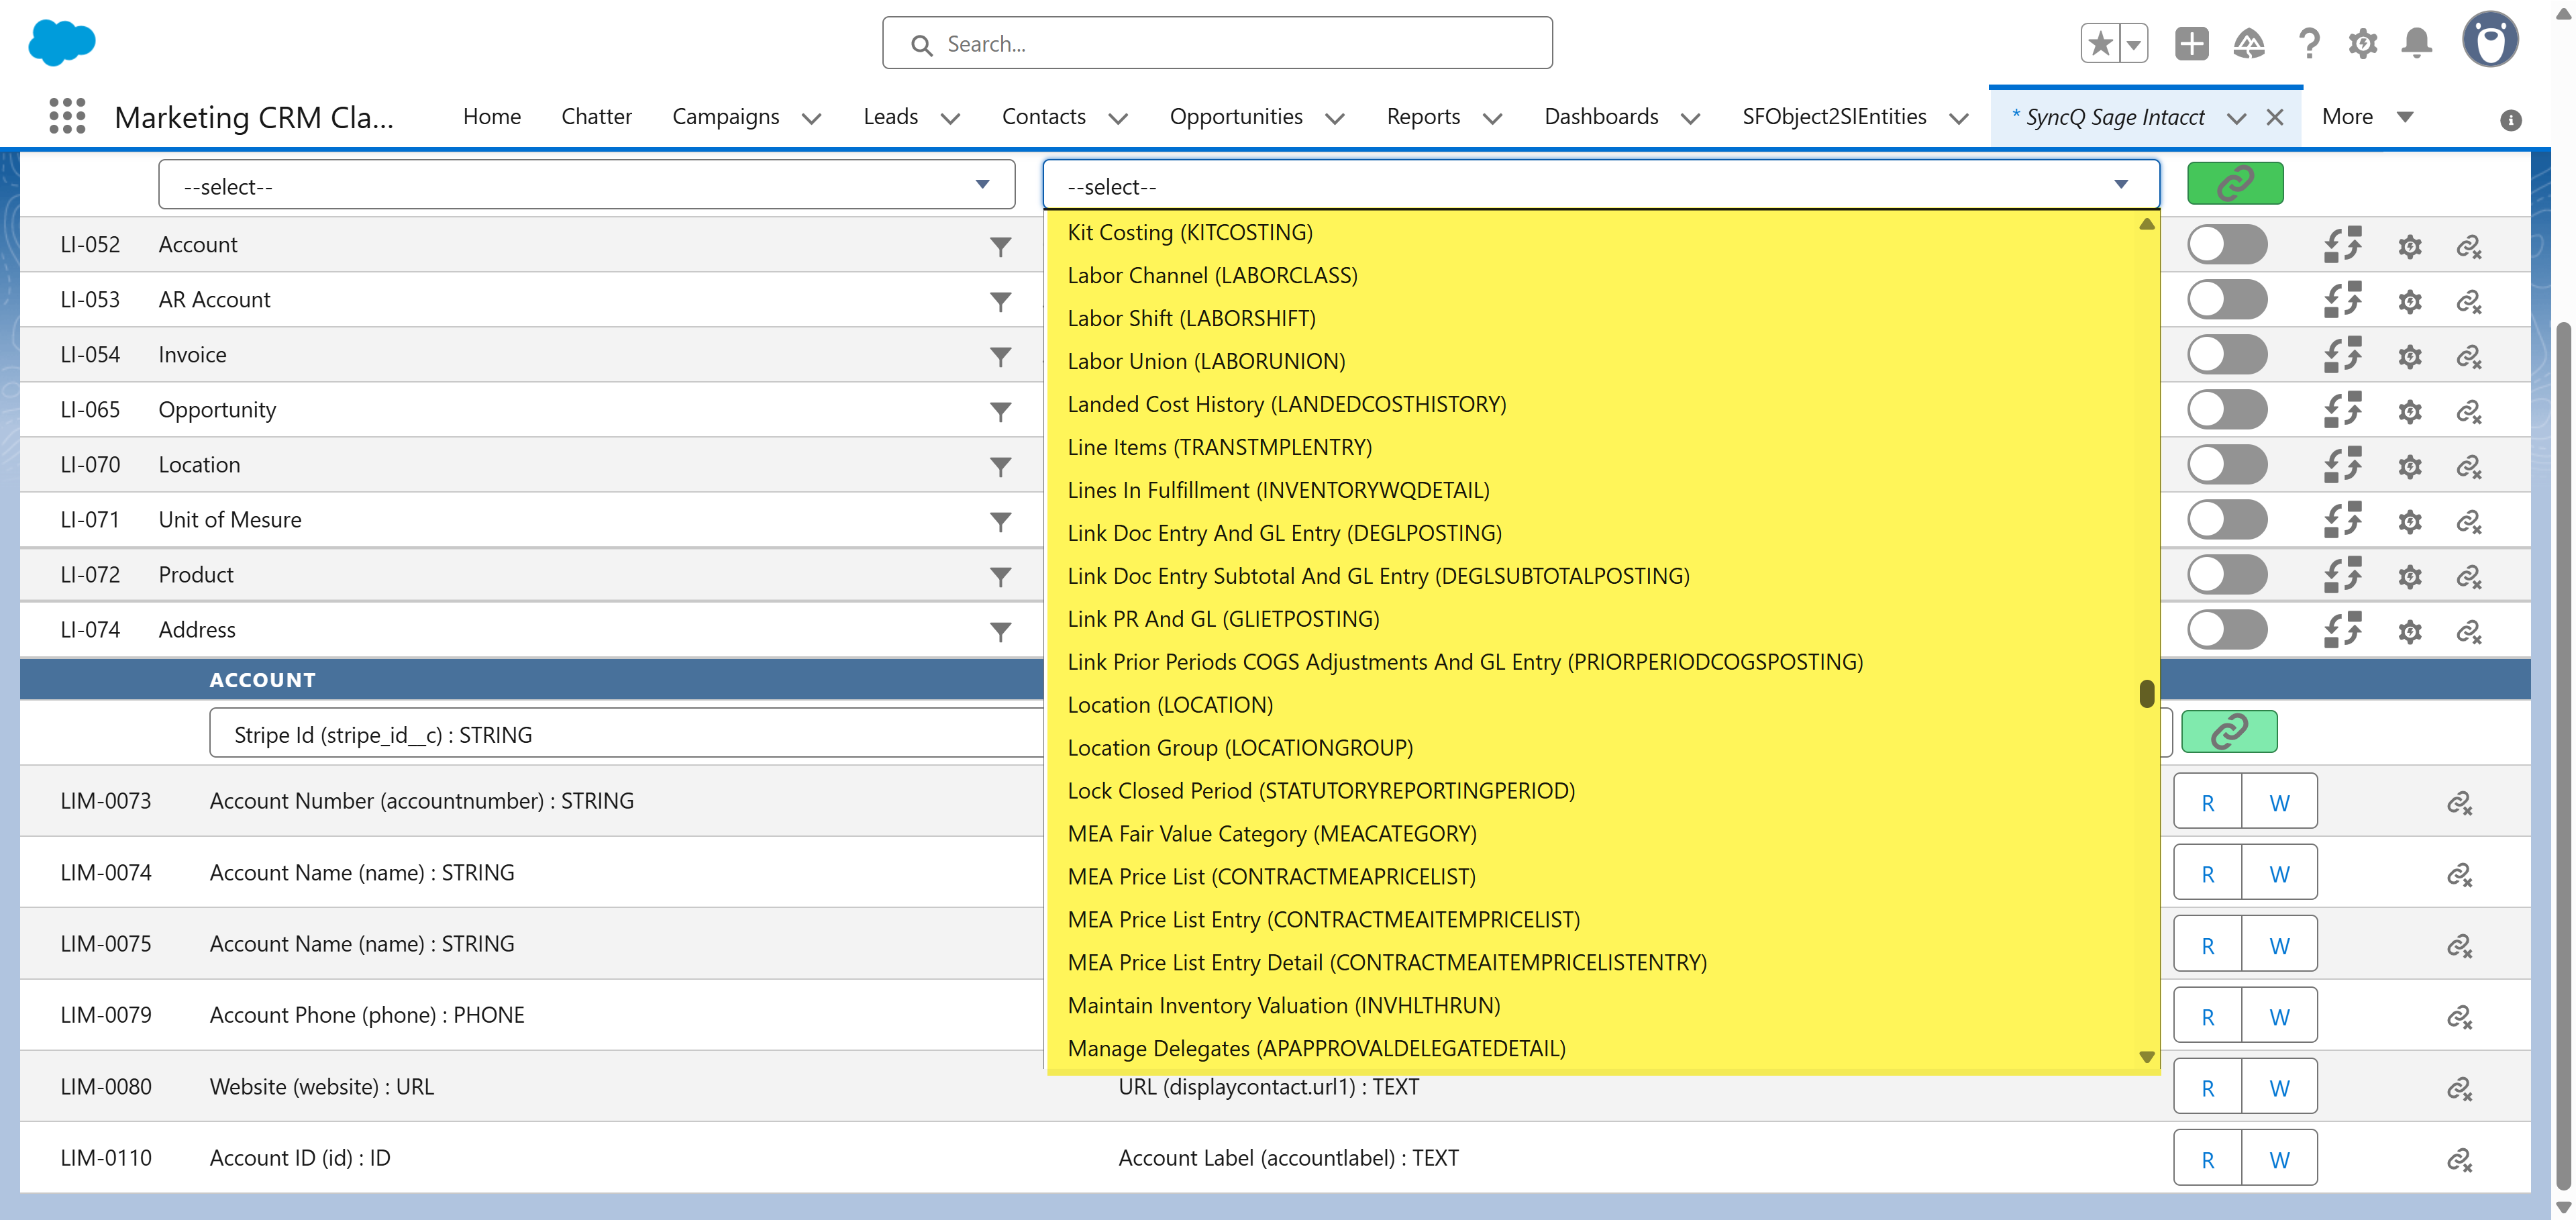
Task: Open Setup gear in header
Action: click(2363, 43)
